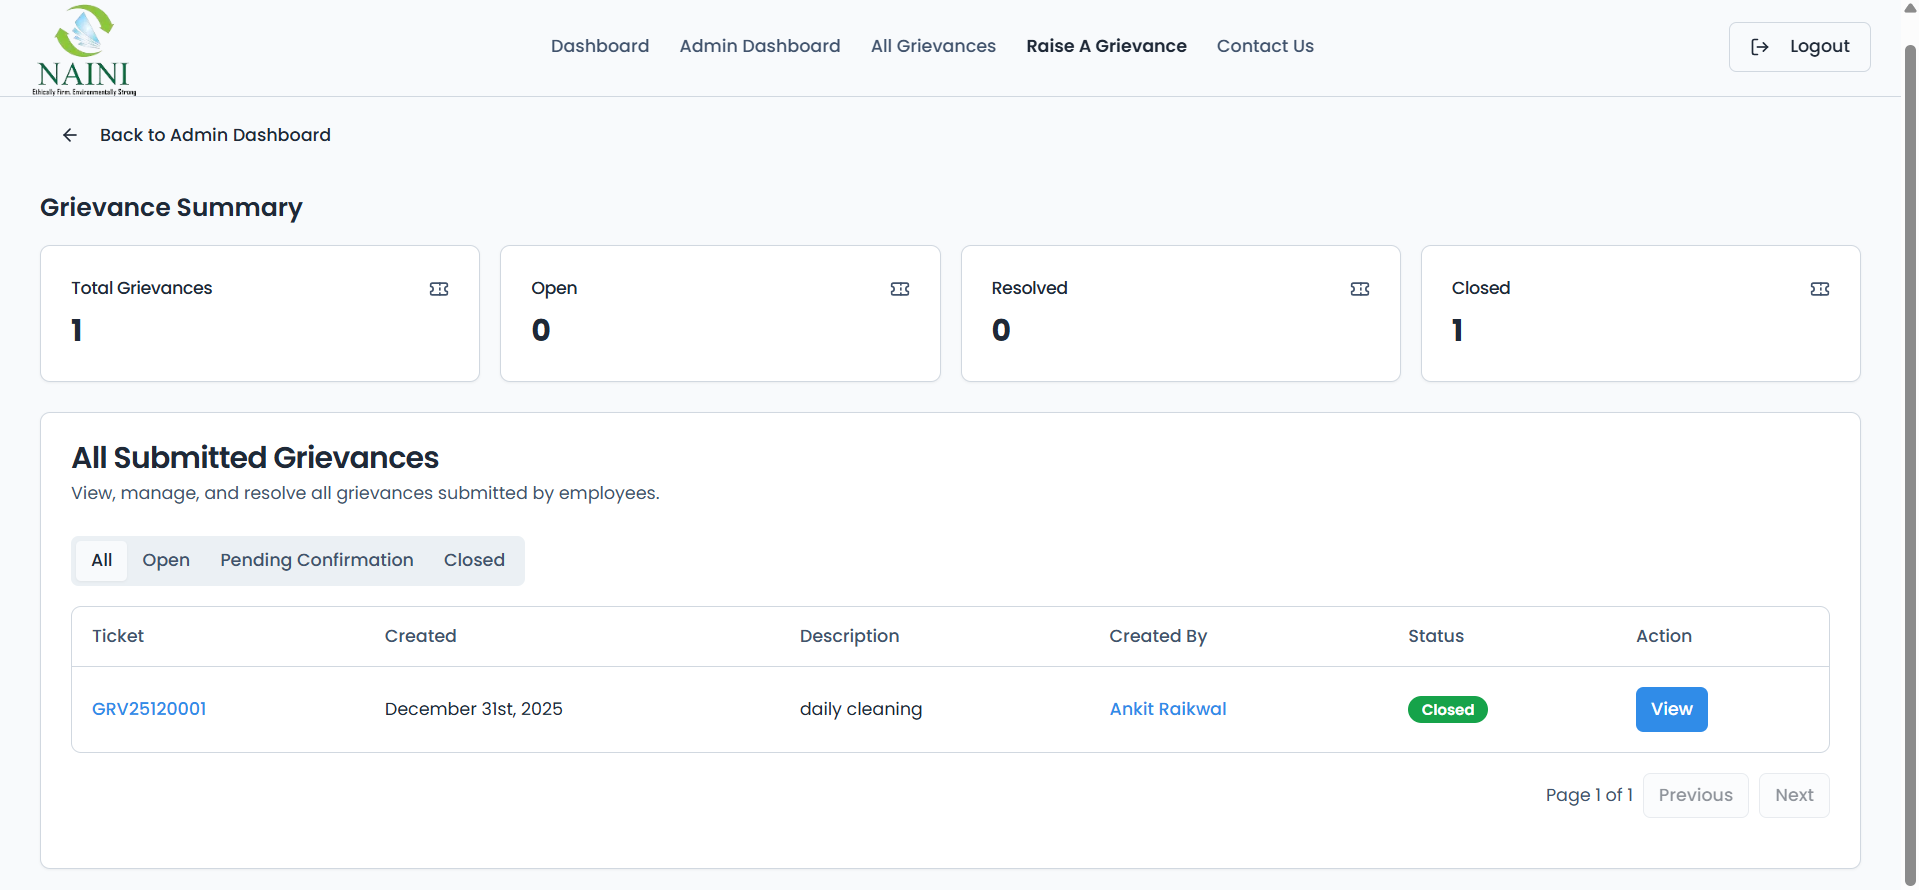Click the Total Grievances ticket icon

click(439, 289)
